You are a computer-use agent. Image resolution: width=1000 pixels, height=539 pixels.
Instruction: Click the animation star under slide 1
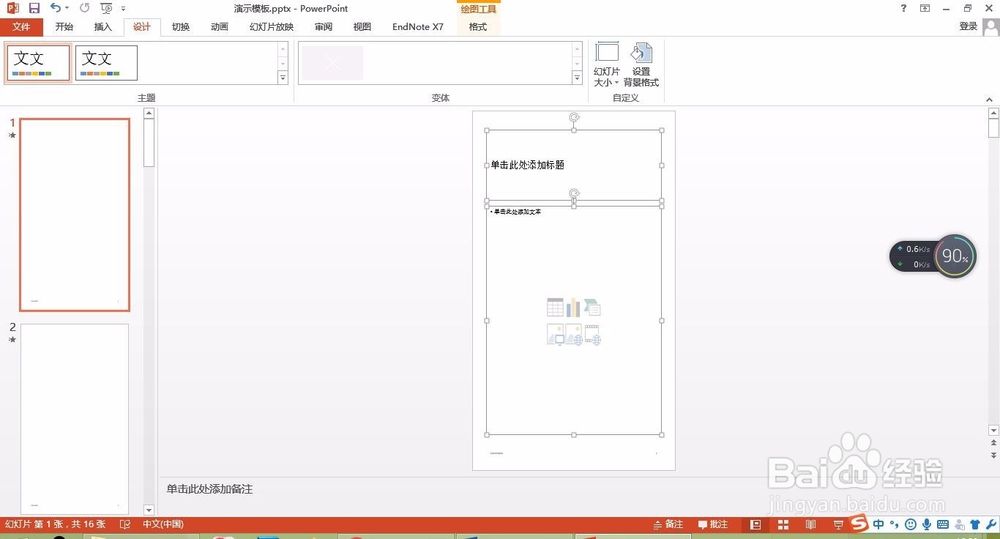(12, 135)
